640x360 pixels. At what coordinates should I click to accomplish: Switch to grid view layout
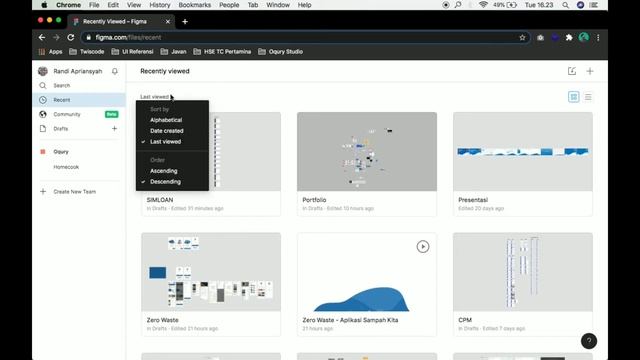573,97
